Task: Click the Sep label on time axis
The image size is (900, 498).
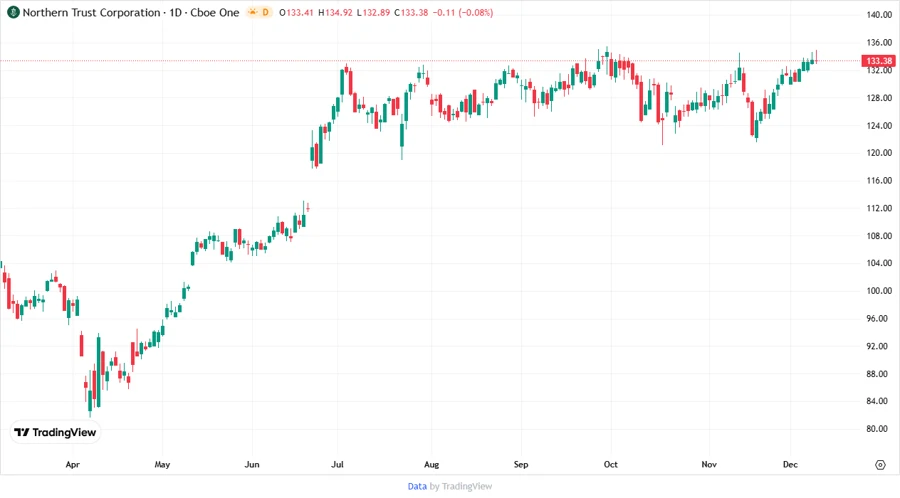Action: coord(521,465)
